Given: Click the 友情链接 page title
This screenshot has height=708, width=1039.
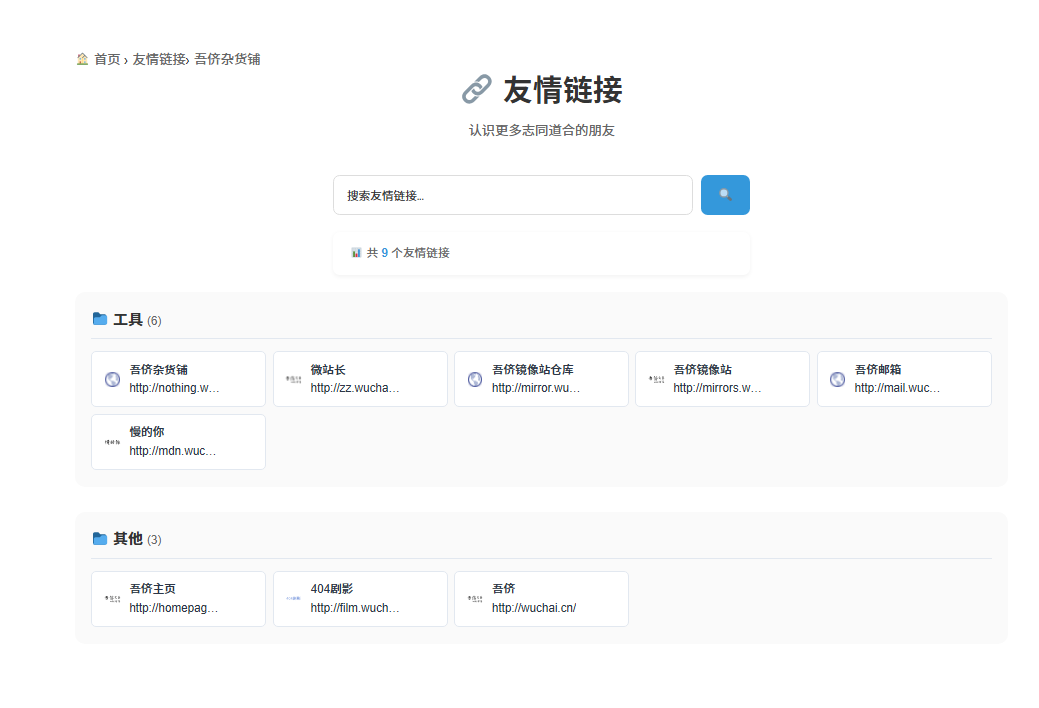Looking at the screenshot, I should pyautogui.click(x=563, y=90).
